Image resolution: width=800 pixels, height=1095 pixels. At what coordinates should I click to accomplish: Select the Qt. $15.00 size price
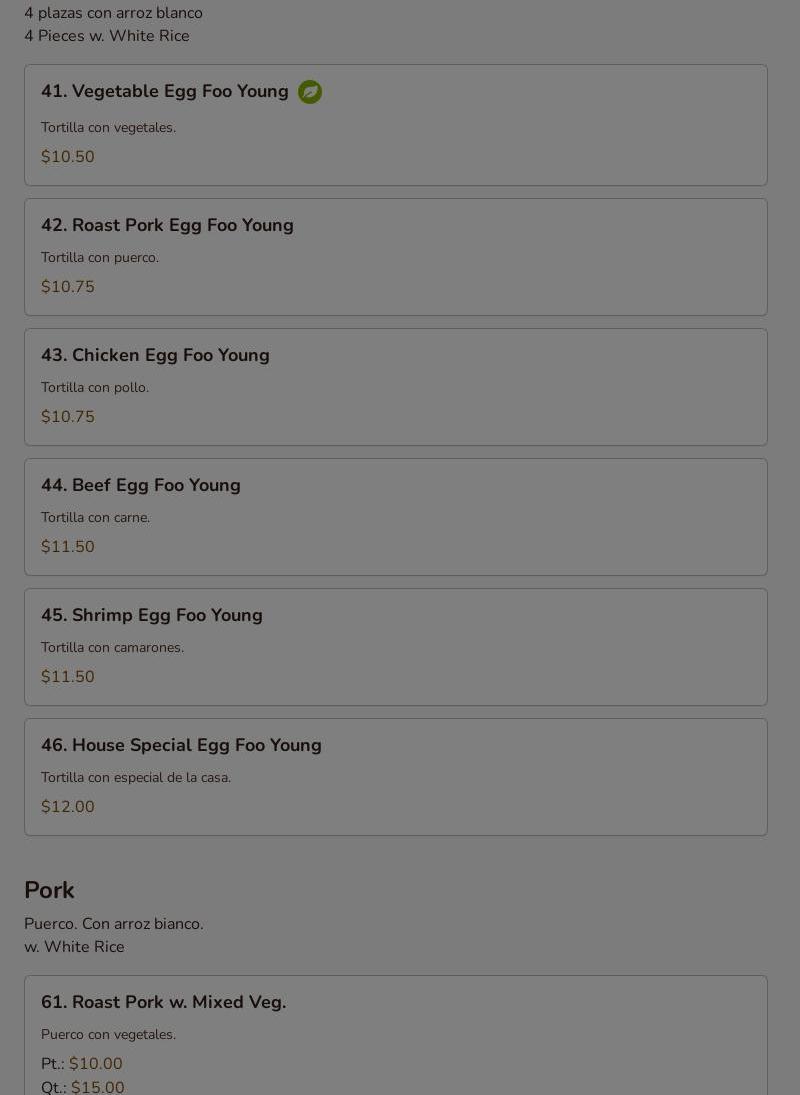click(97, 1087)
